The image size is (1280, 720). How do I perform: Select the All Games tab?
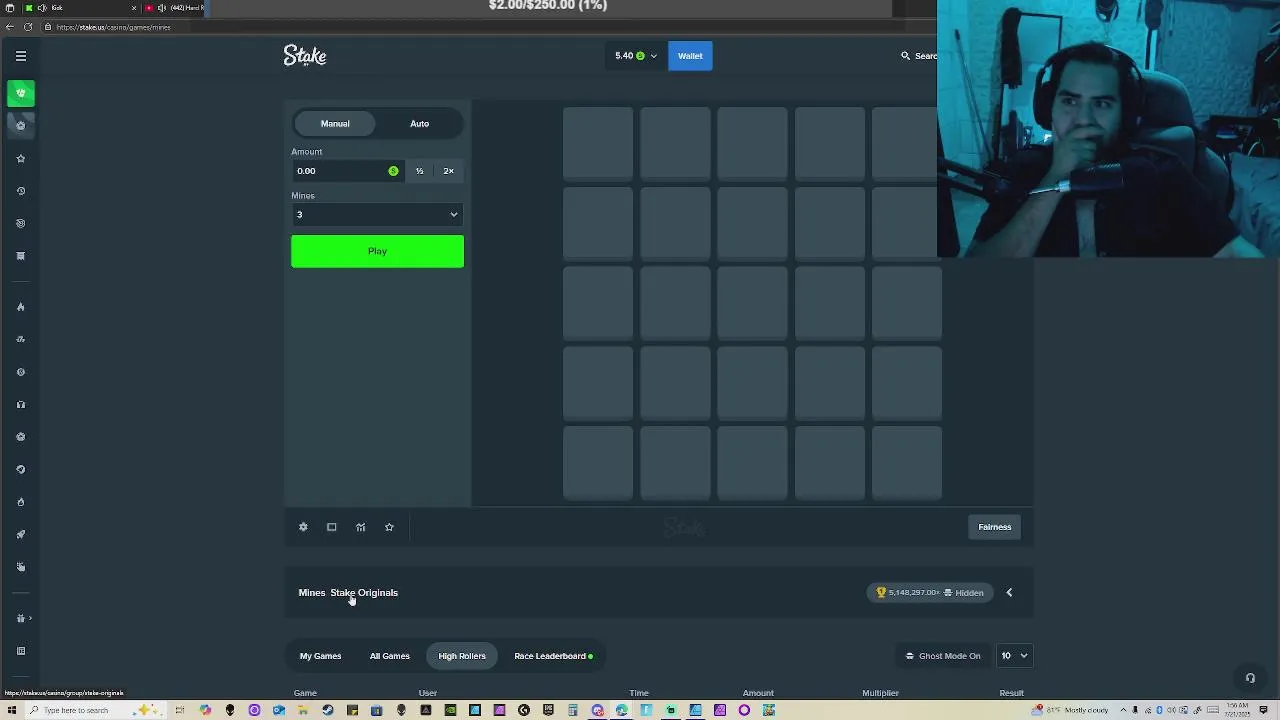tap(389, 656)
